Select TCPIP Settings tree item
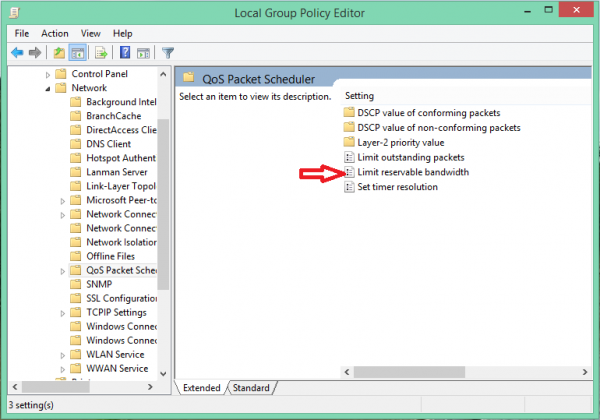600x420 pixels. [x=116, y=313]
